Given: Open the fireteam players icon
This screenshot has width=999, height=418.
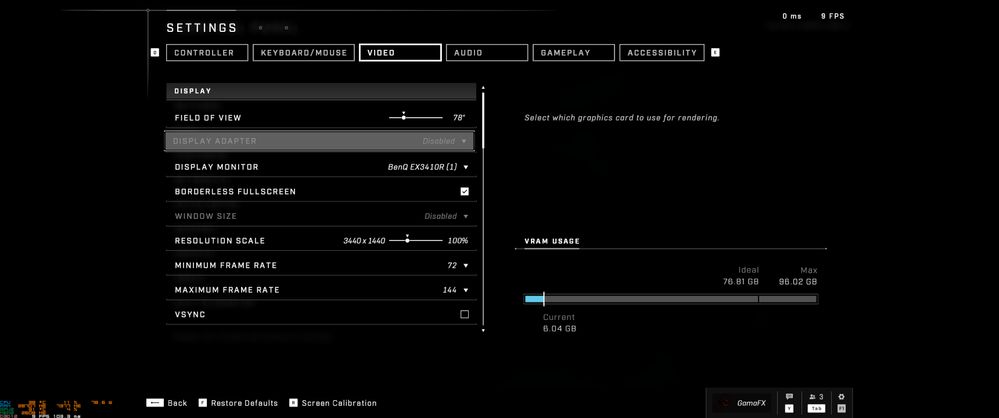Looking at the screenshot, I should (814, 397).
